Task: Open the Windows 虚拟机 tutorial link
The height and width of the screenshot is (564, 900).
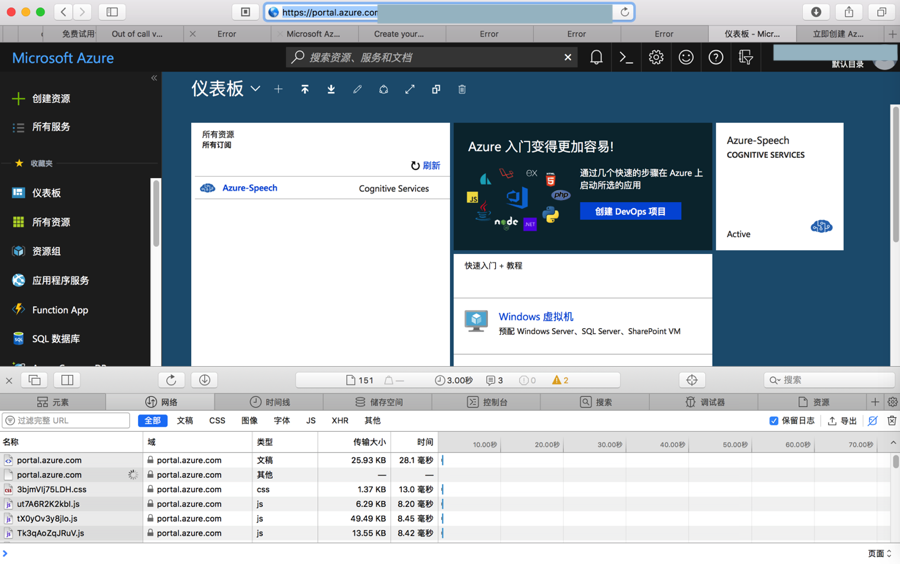Action: coord(536,316)
